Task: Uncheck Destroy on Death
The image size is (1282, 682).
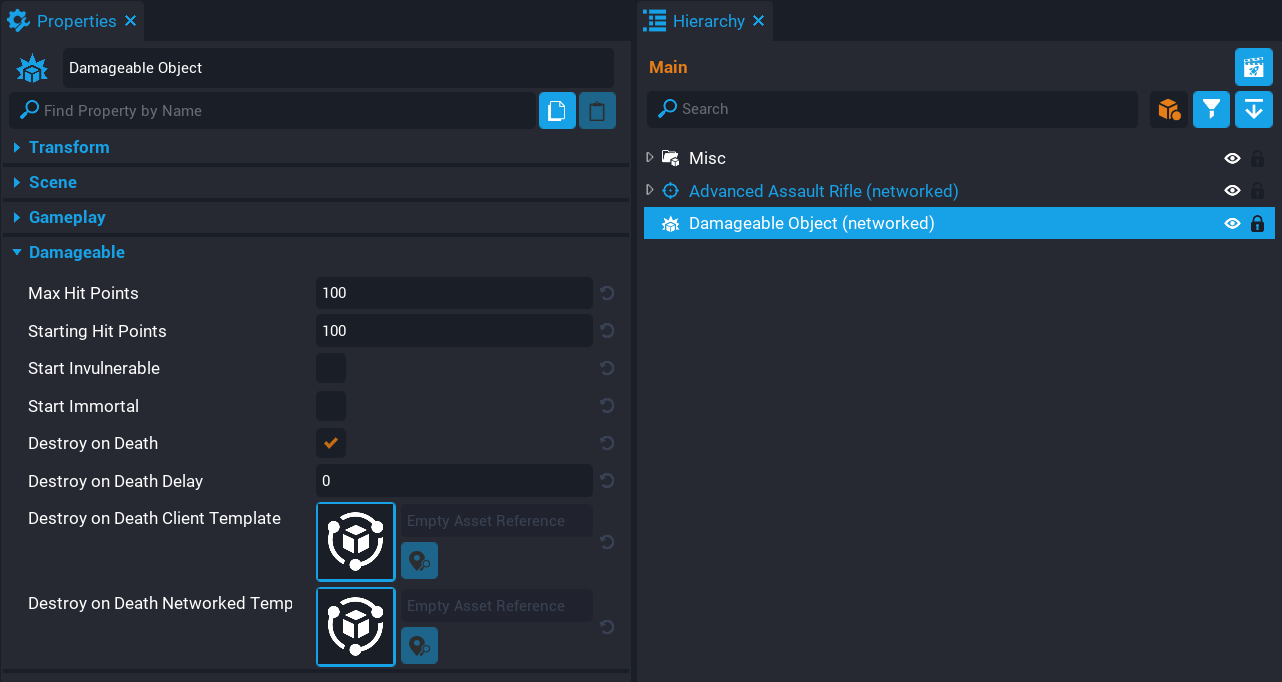Action: click(331, 443)
